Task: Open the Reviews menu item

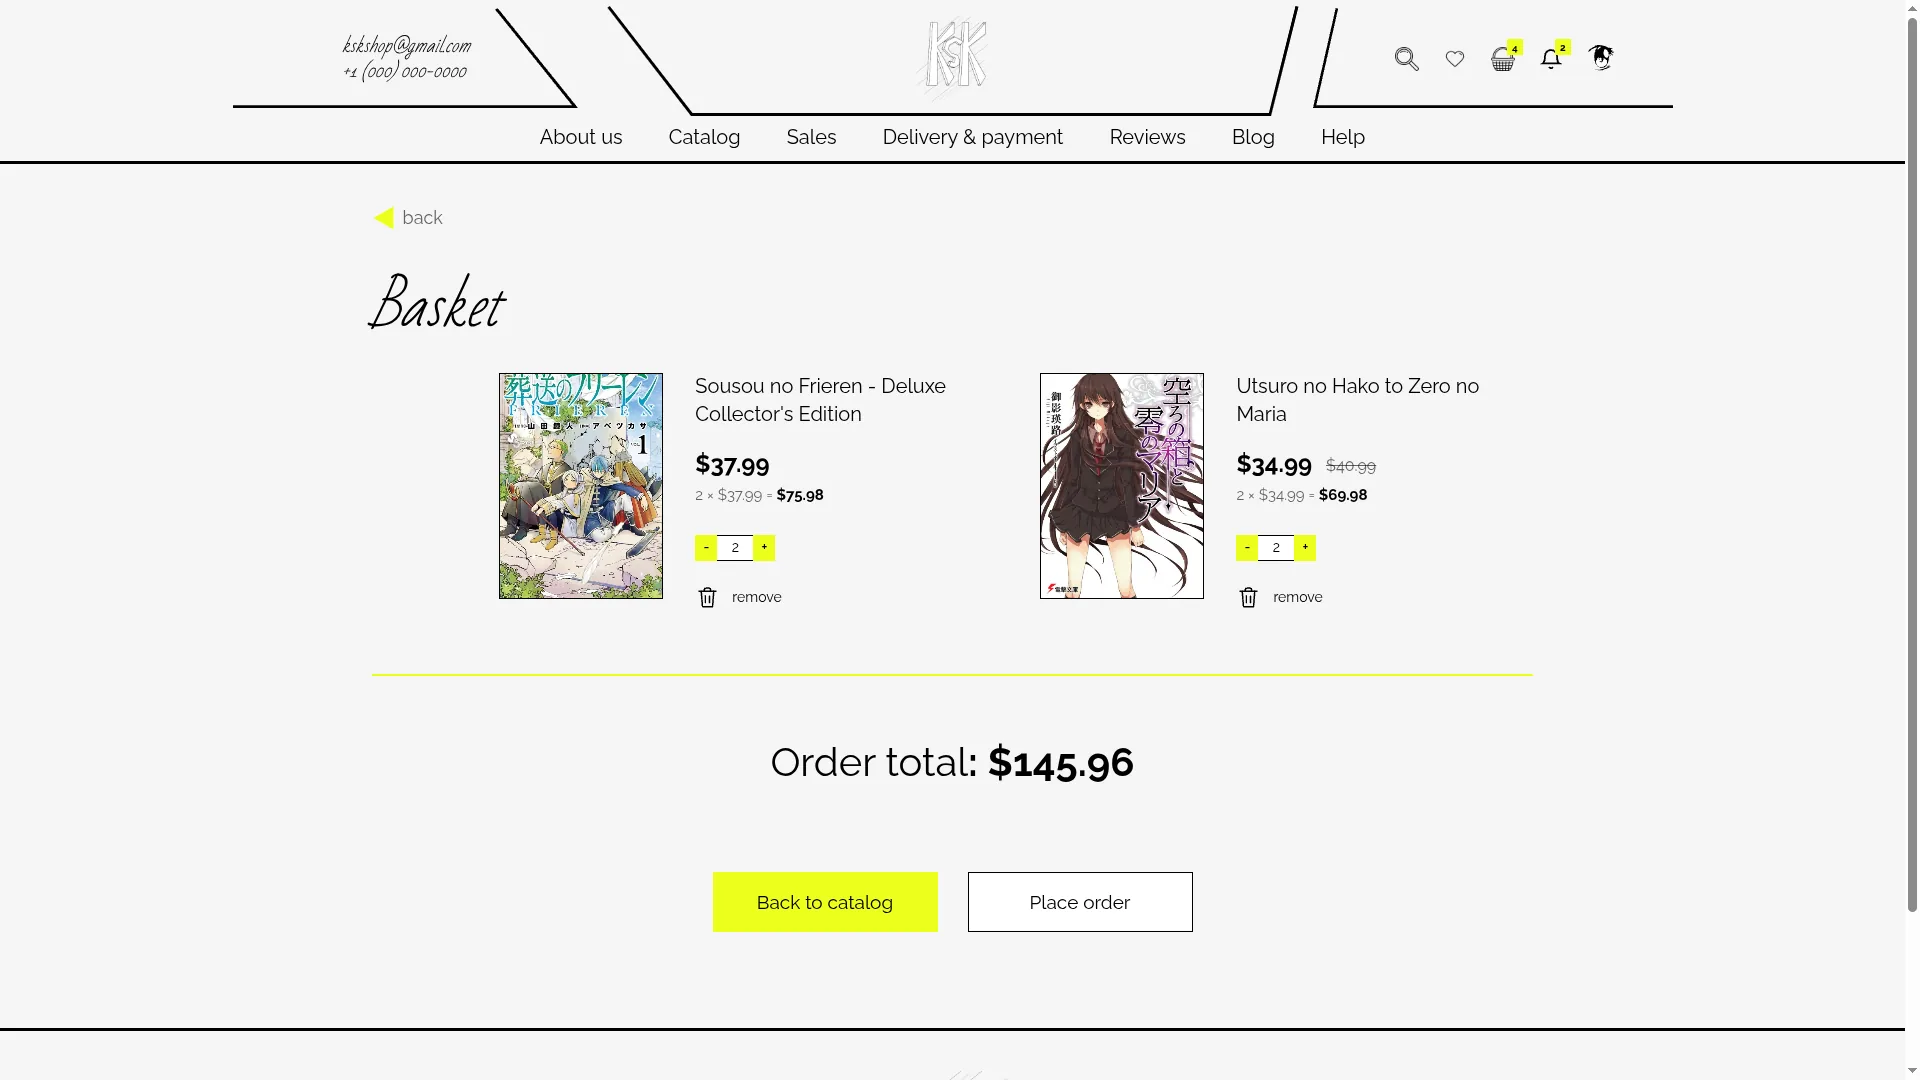Action: 1147,137
